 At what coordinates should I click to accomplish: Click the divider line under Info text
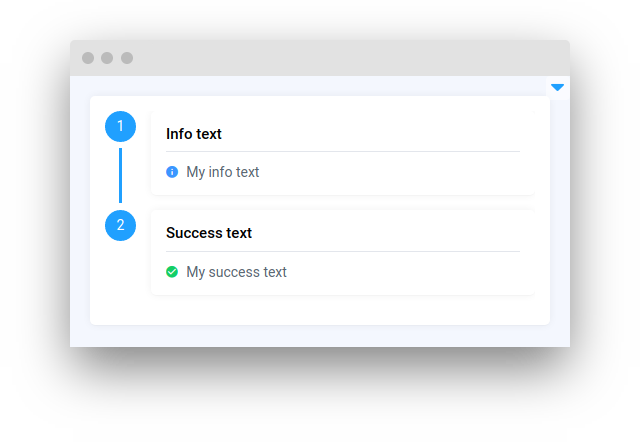[x=342, y=151]
